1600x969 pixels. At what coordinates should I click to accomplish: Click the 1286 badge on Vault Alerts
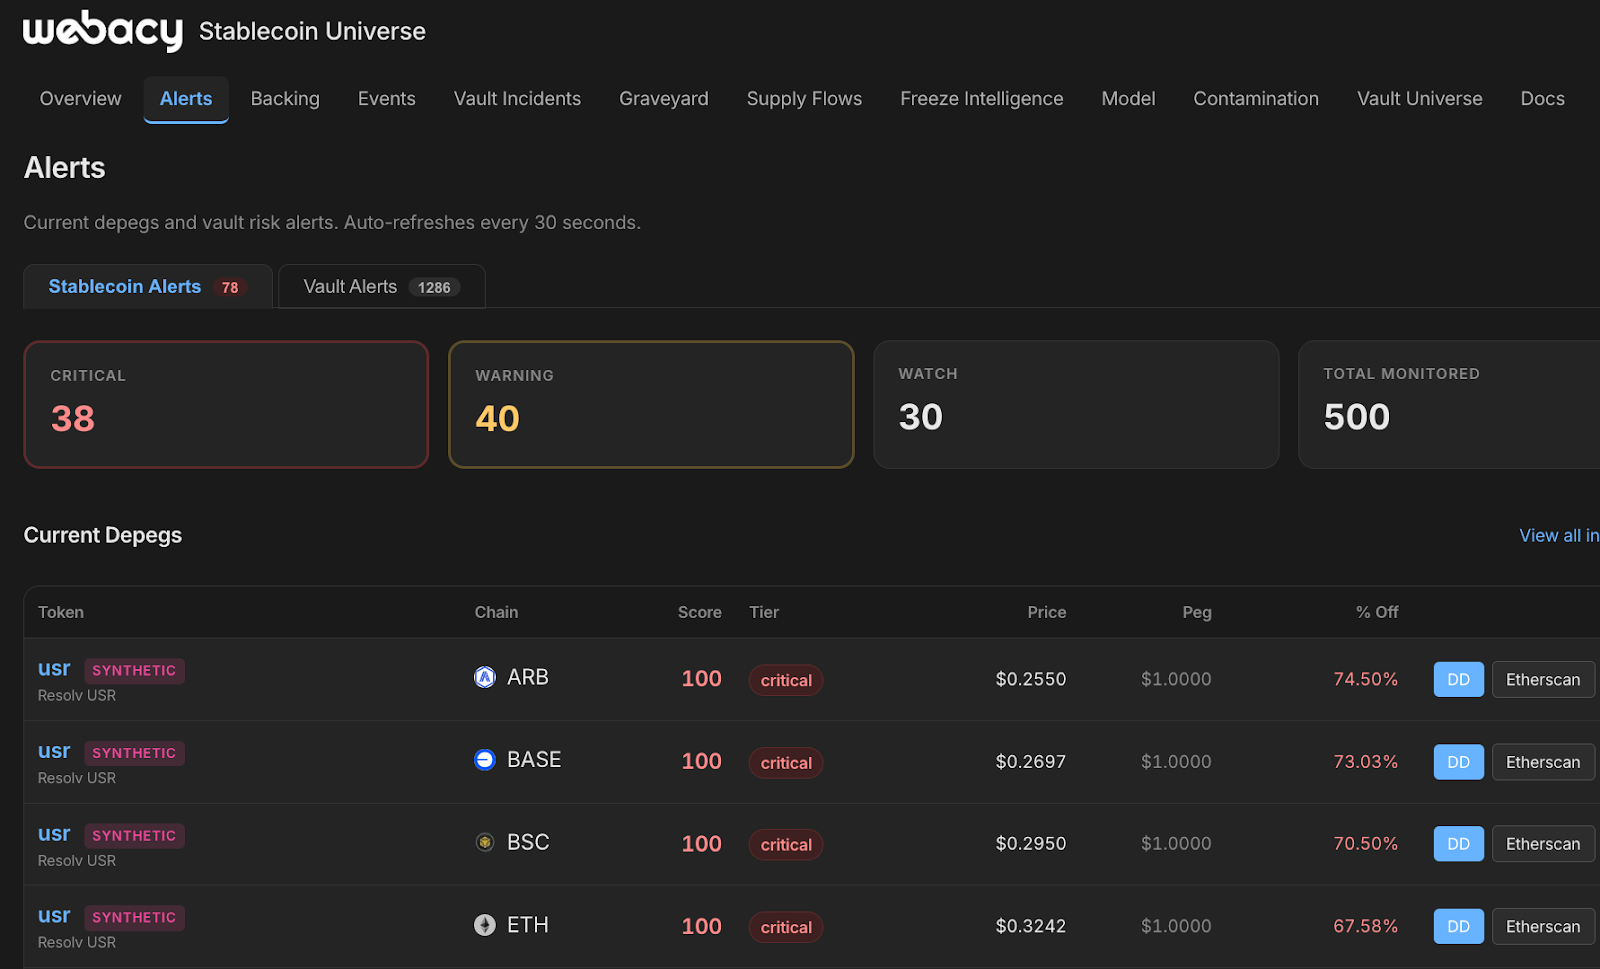pyautogui.click(x=434, y=288)
